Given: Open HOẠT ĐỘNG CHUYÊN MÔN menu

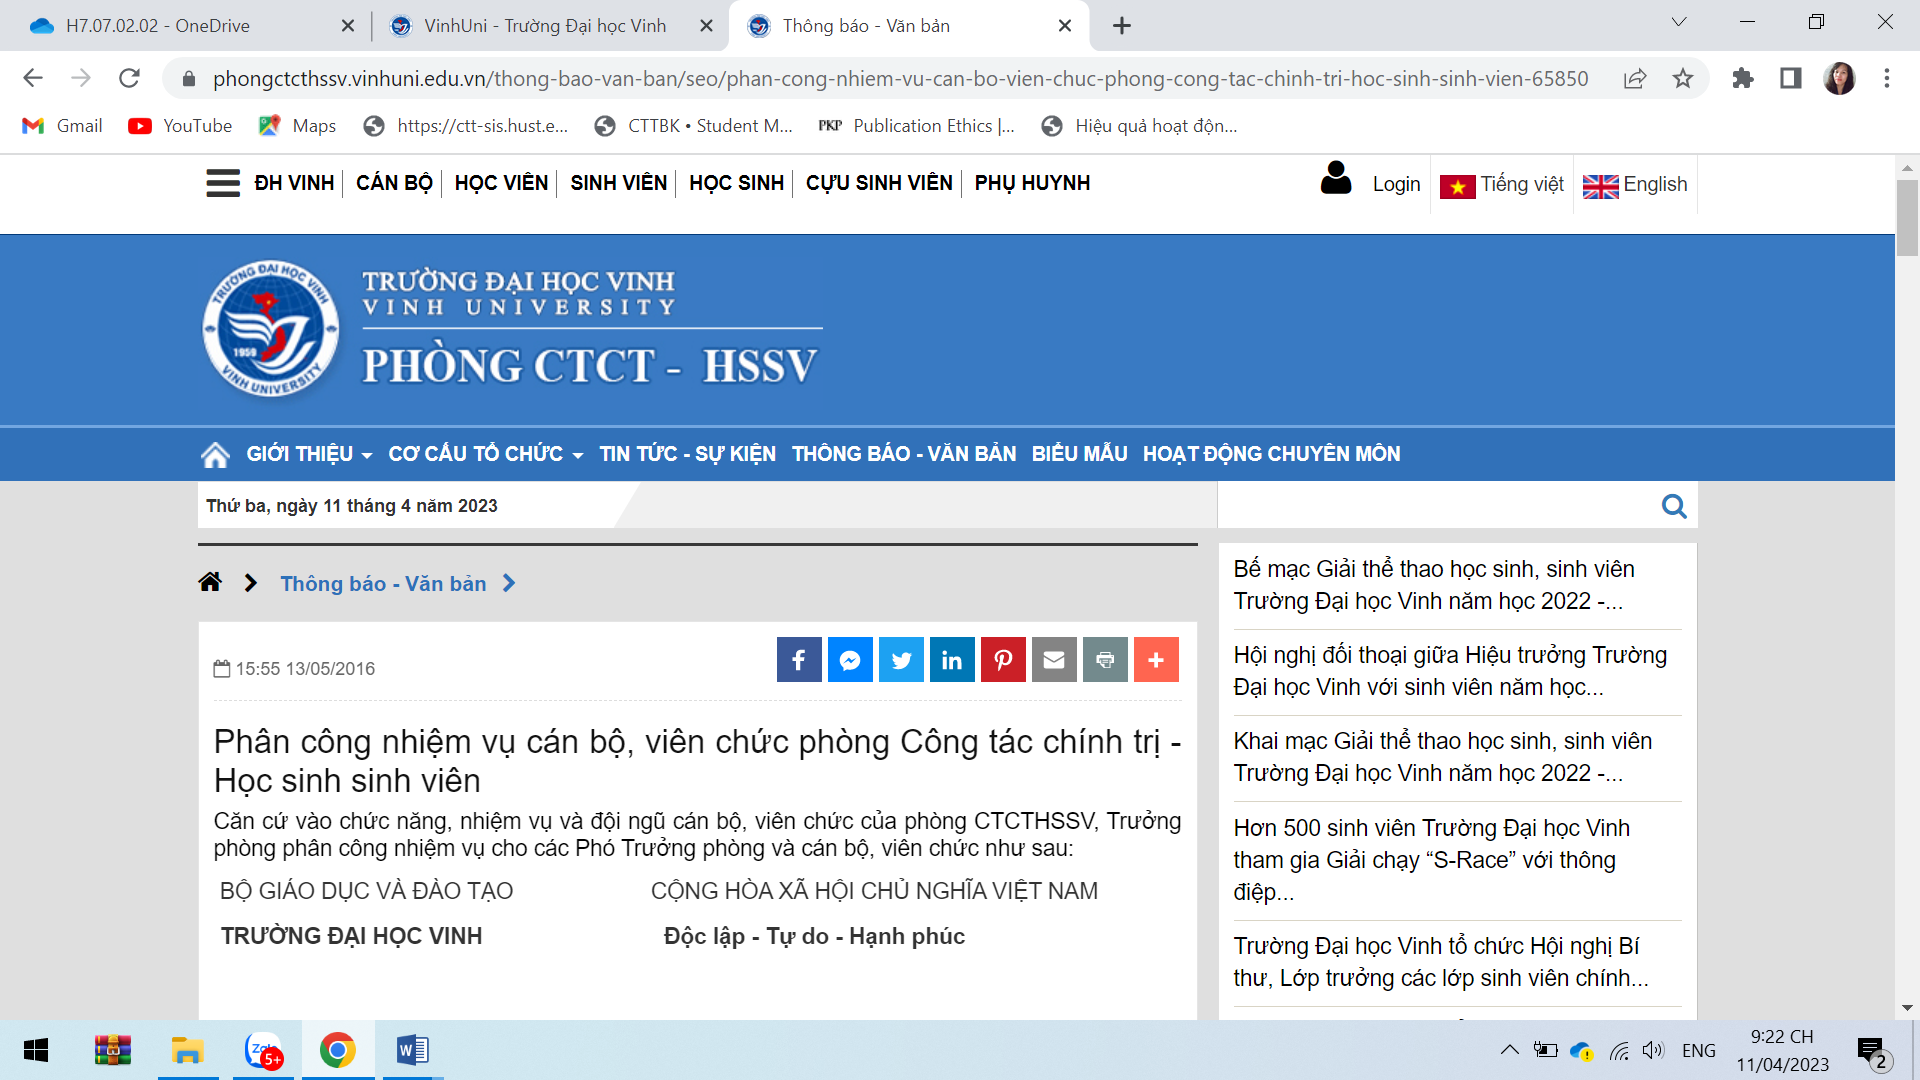Looking at the screenshot, I should tap(1272, 454).
